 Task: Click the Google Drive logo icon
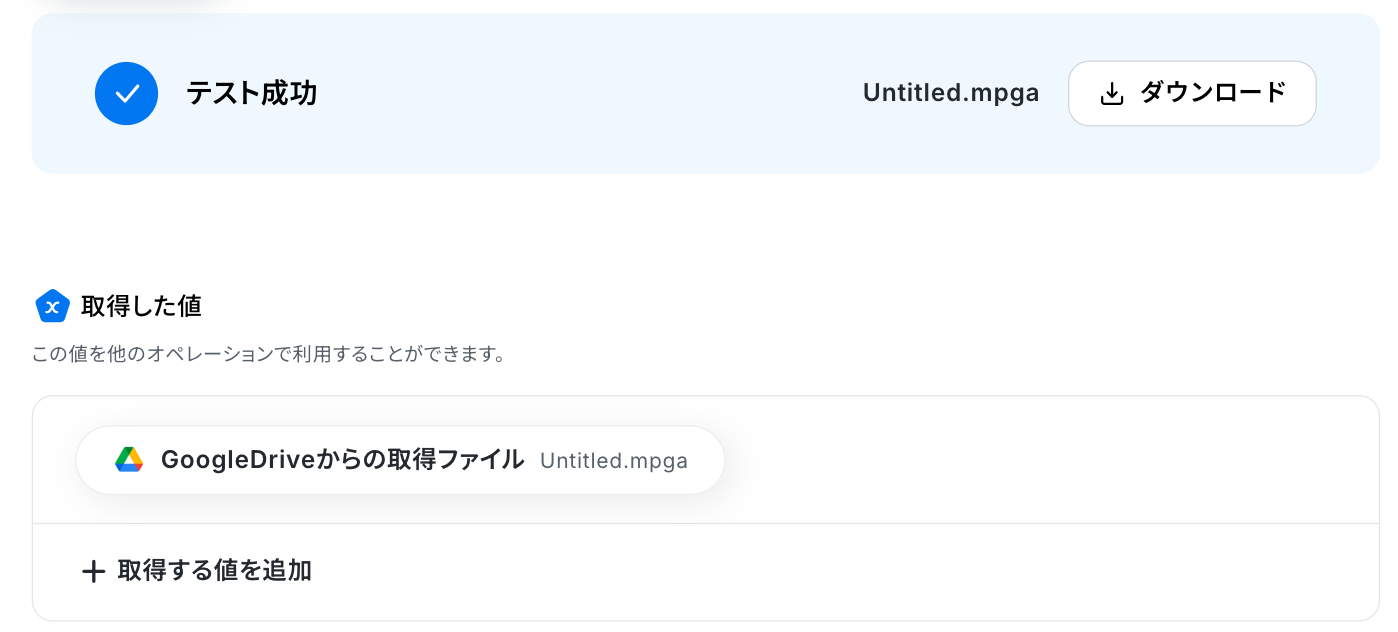[129, 460]
